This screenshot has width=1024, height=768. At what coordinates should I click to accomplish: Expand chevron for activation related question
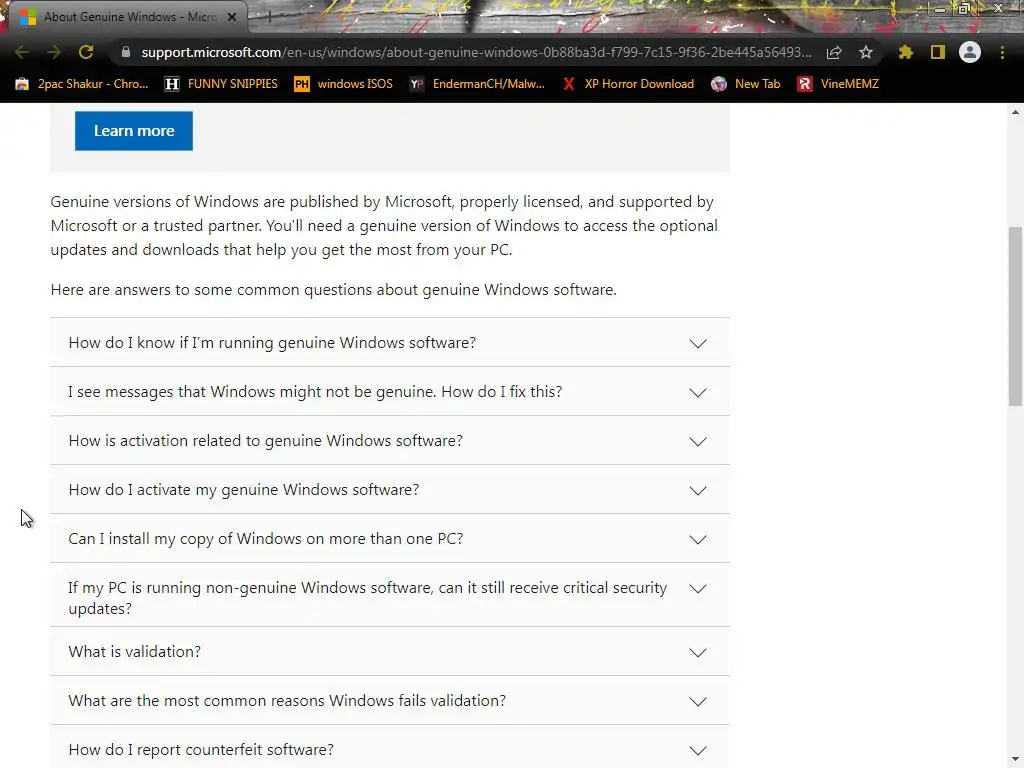click(698, 441)
